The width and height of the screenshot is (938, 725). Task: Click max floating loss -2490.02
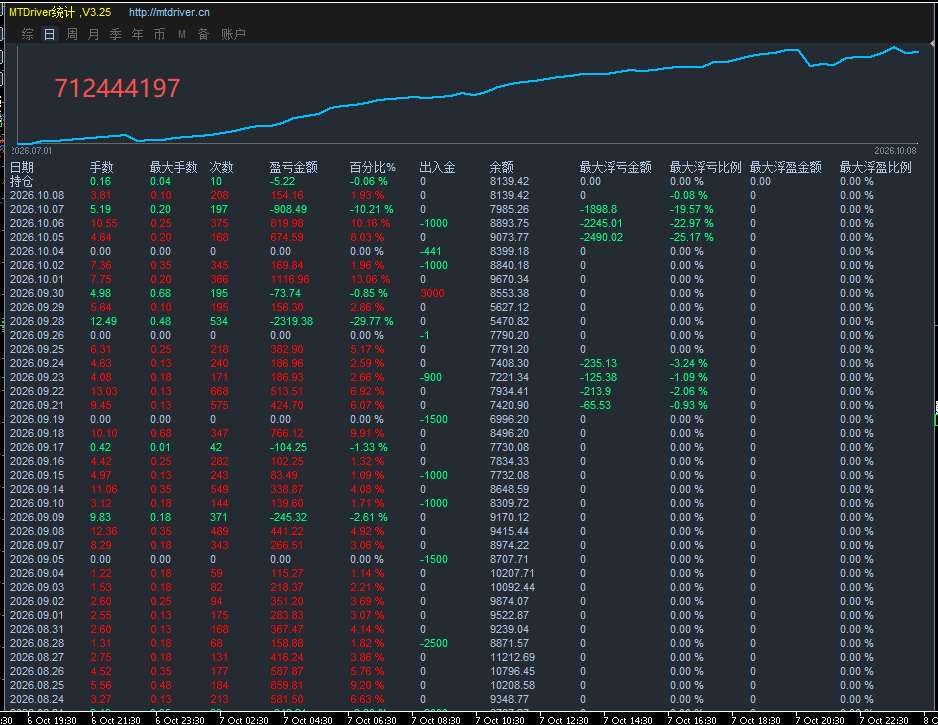point(601,237)
